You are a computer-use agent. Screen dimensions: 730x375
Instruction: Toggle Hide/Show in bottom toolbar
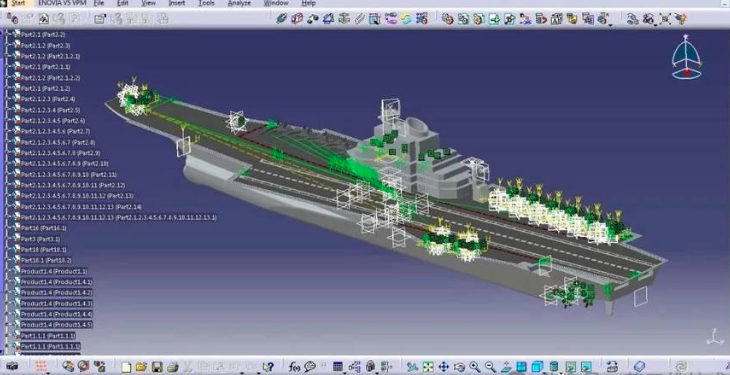pyautogui.click(x=571, y=367)
